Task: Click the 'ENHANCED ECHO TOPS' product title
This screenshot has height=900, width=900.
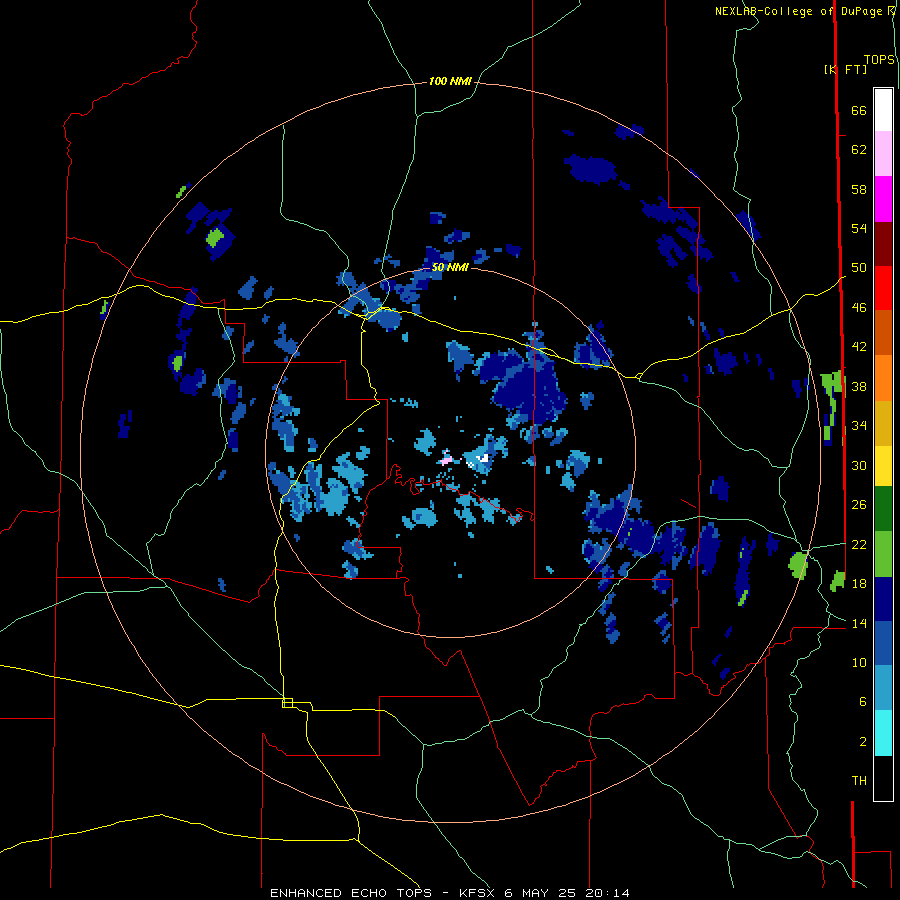Action: tap(351, 893)
